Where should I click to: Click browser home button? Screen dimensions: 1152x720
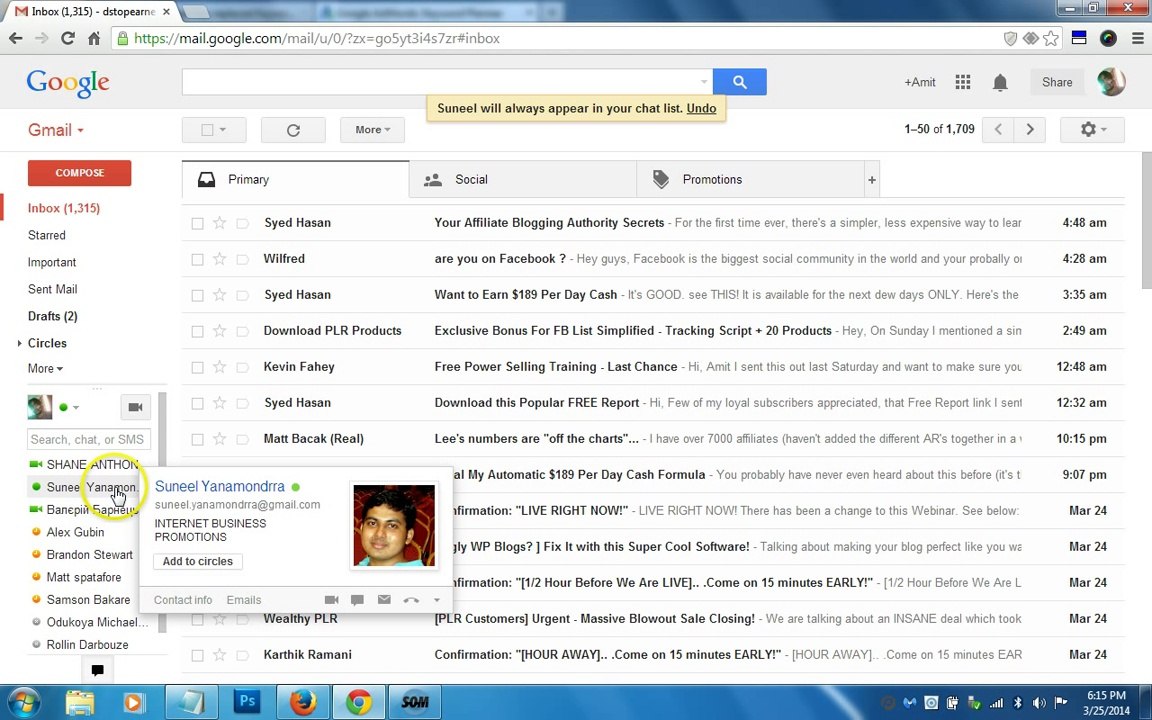tap(94, 38)
